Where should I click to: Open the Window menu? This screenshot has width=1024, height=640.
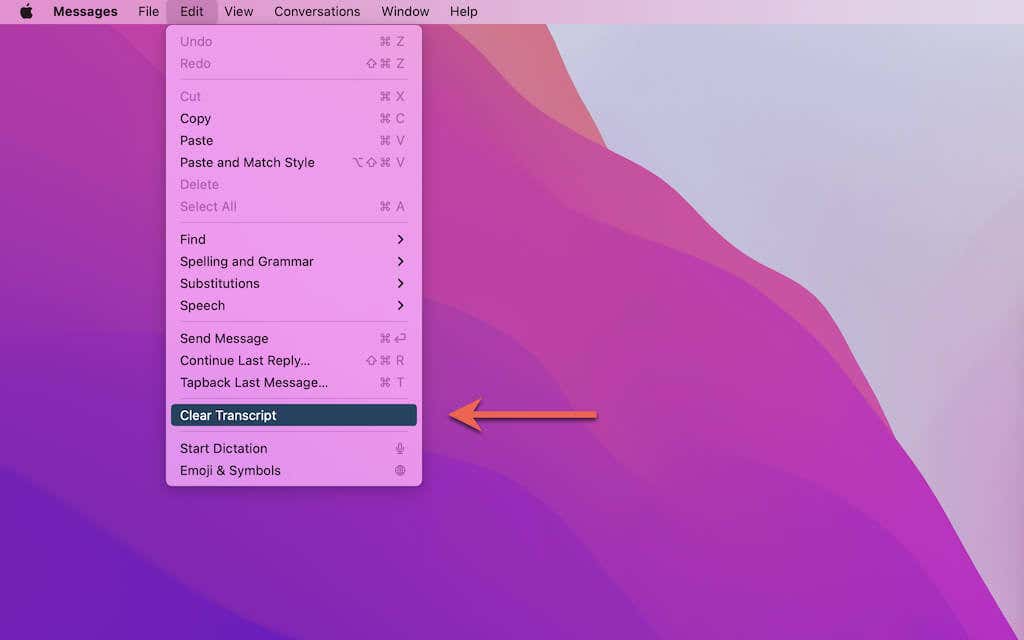click(x=405, y=12)
